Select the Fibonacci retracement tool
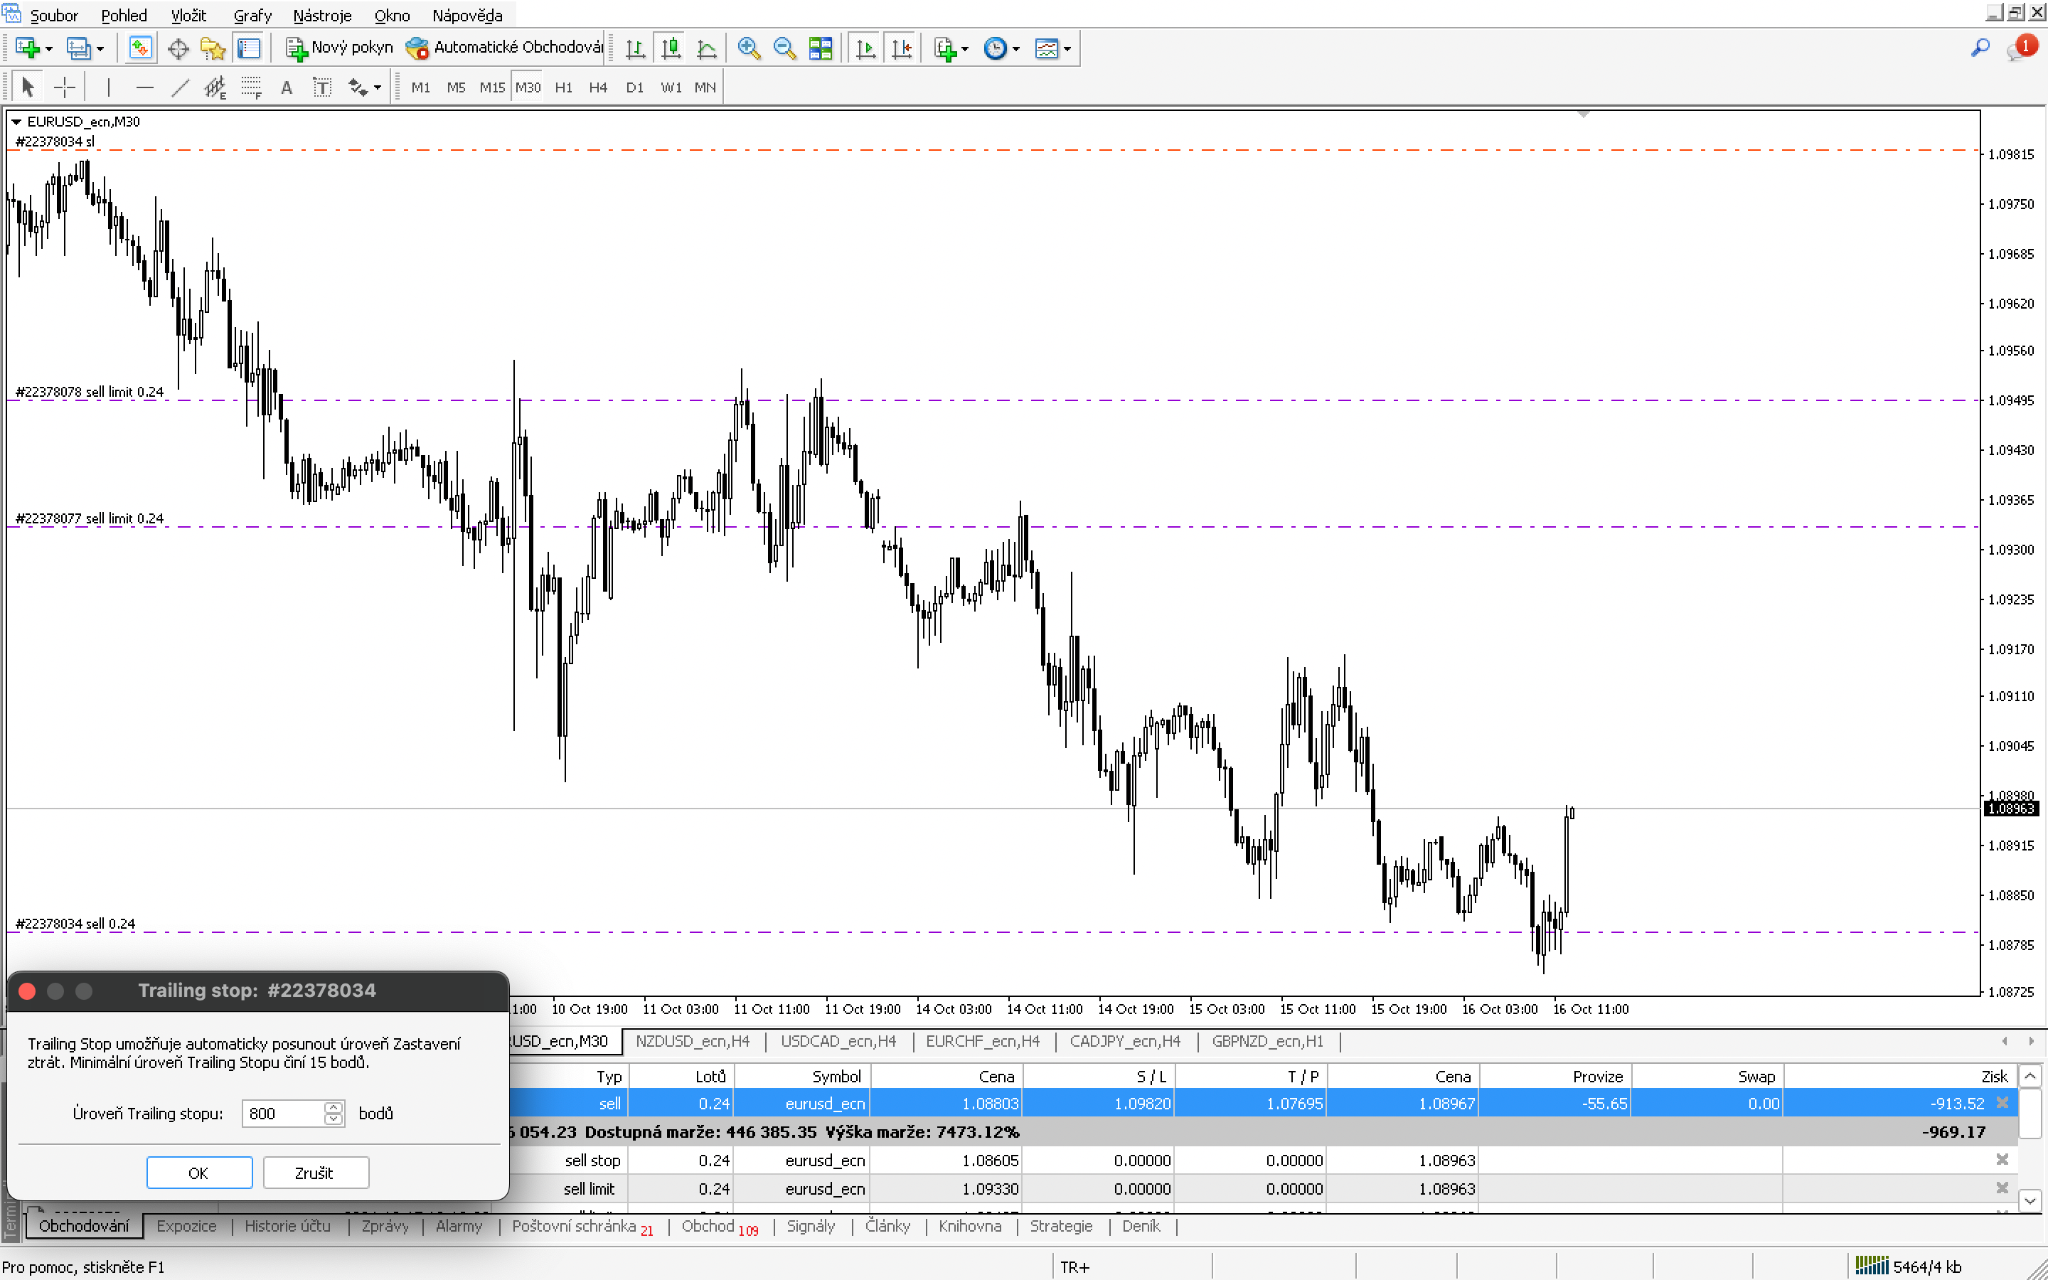The height and width of the screenshot is (1280, 2048). [251, 88]
